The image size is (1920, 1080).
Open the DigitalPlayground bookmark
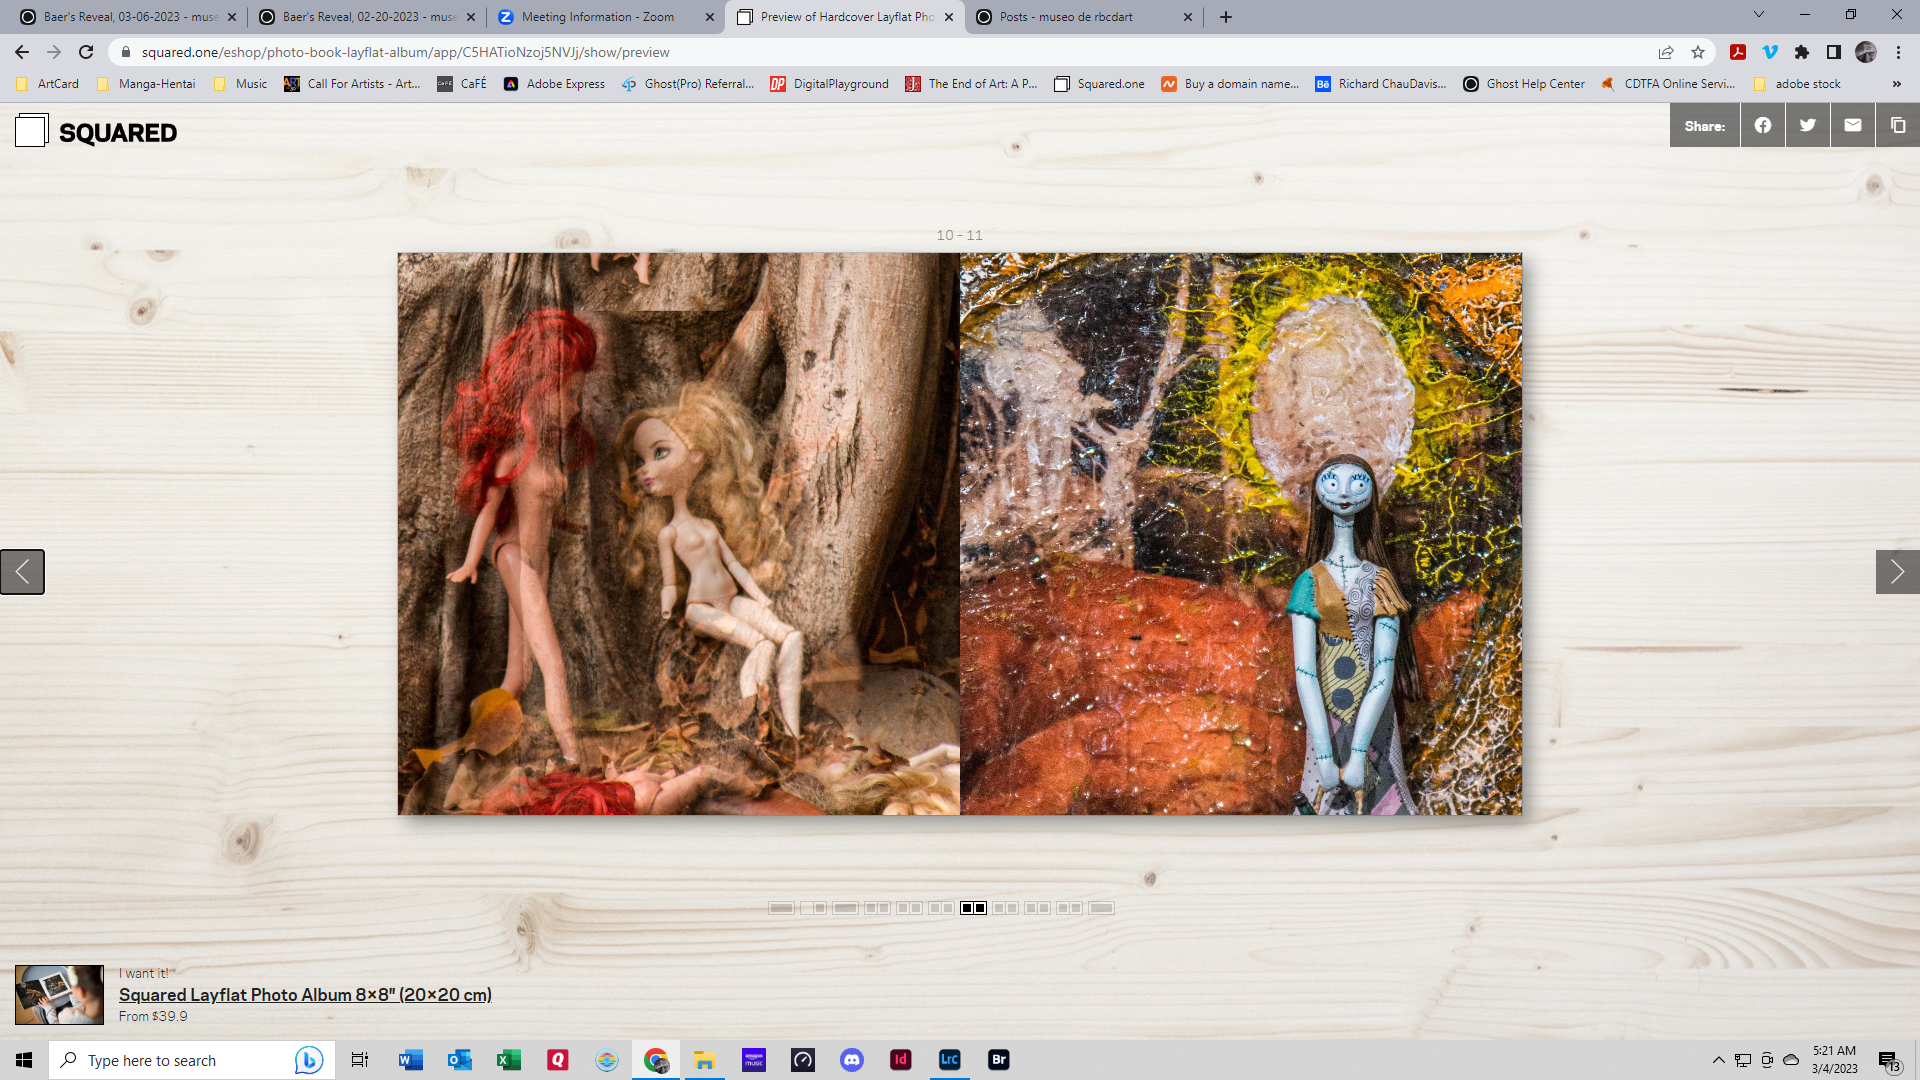pos(829,84)
